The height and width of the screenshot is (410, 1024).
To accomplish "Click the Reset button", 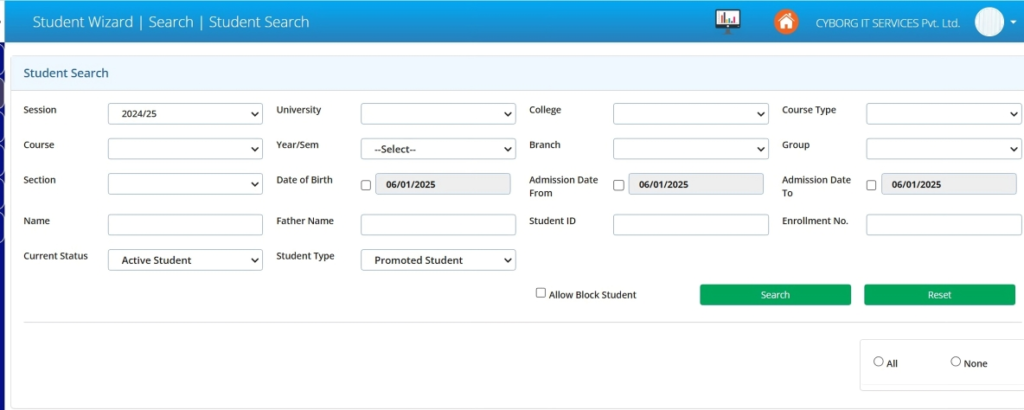I will tap(939, 295).
